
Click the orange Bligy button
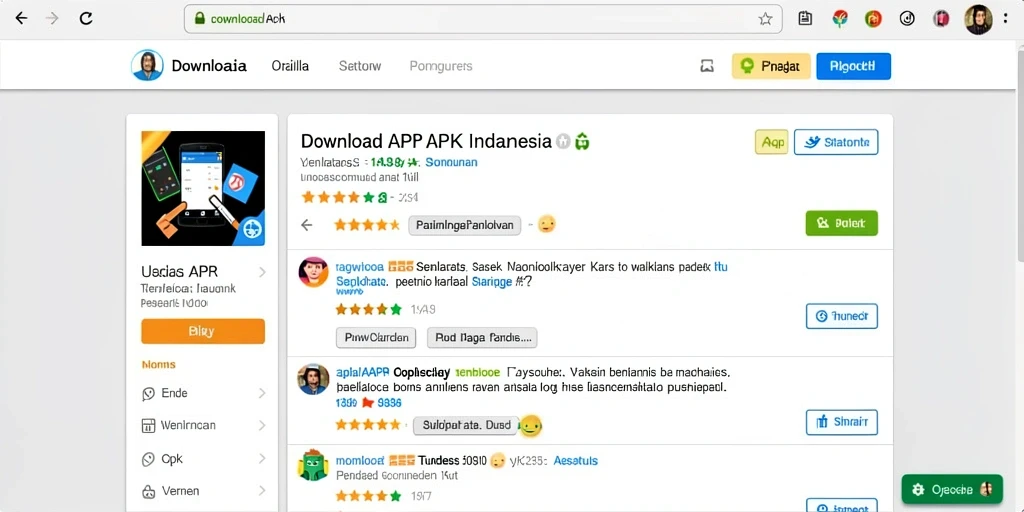[x=203, y=331]
